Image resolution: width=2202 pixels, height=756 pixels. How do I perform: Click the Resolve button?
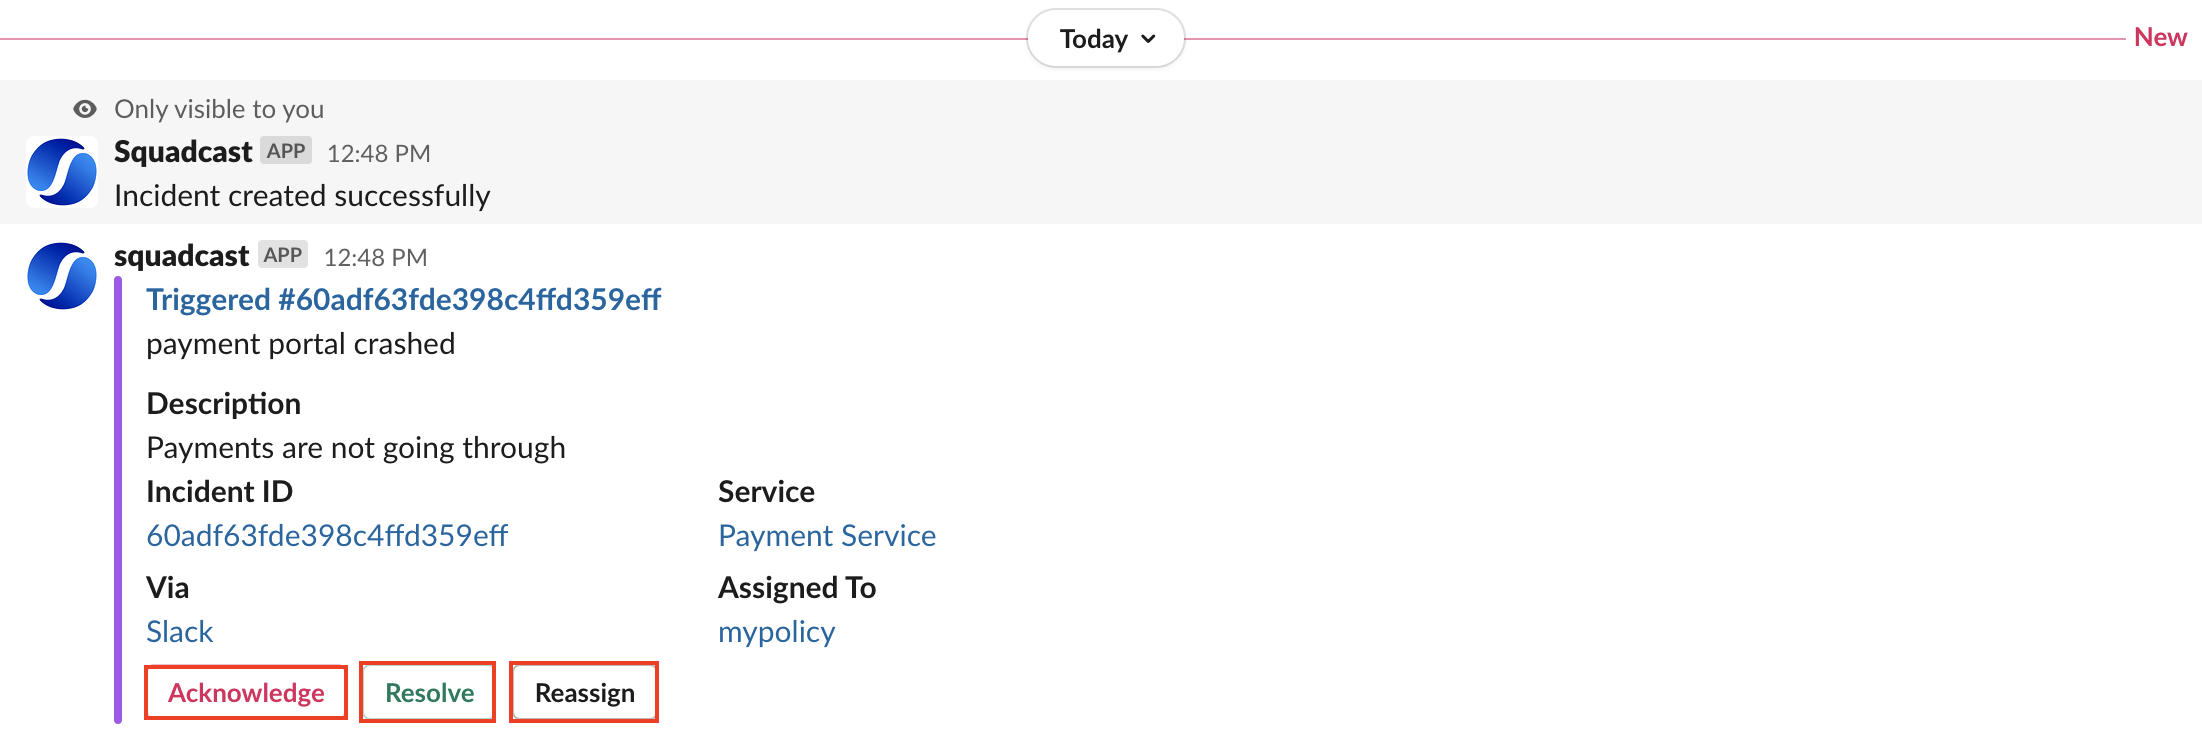428,692
